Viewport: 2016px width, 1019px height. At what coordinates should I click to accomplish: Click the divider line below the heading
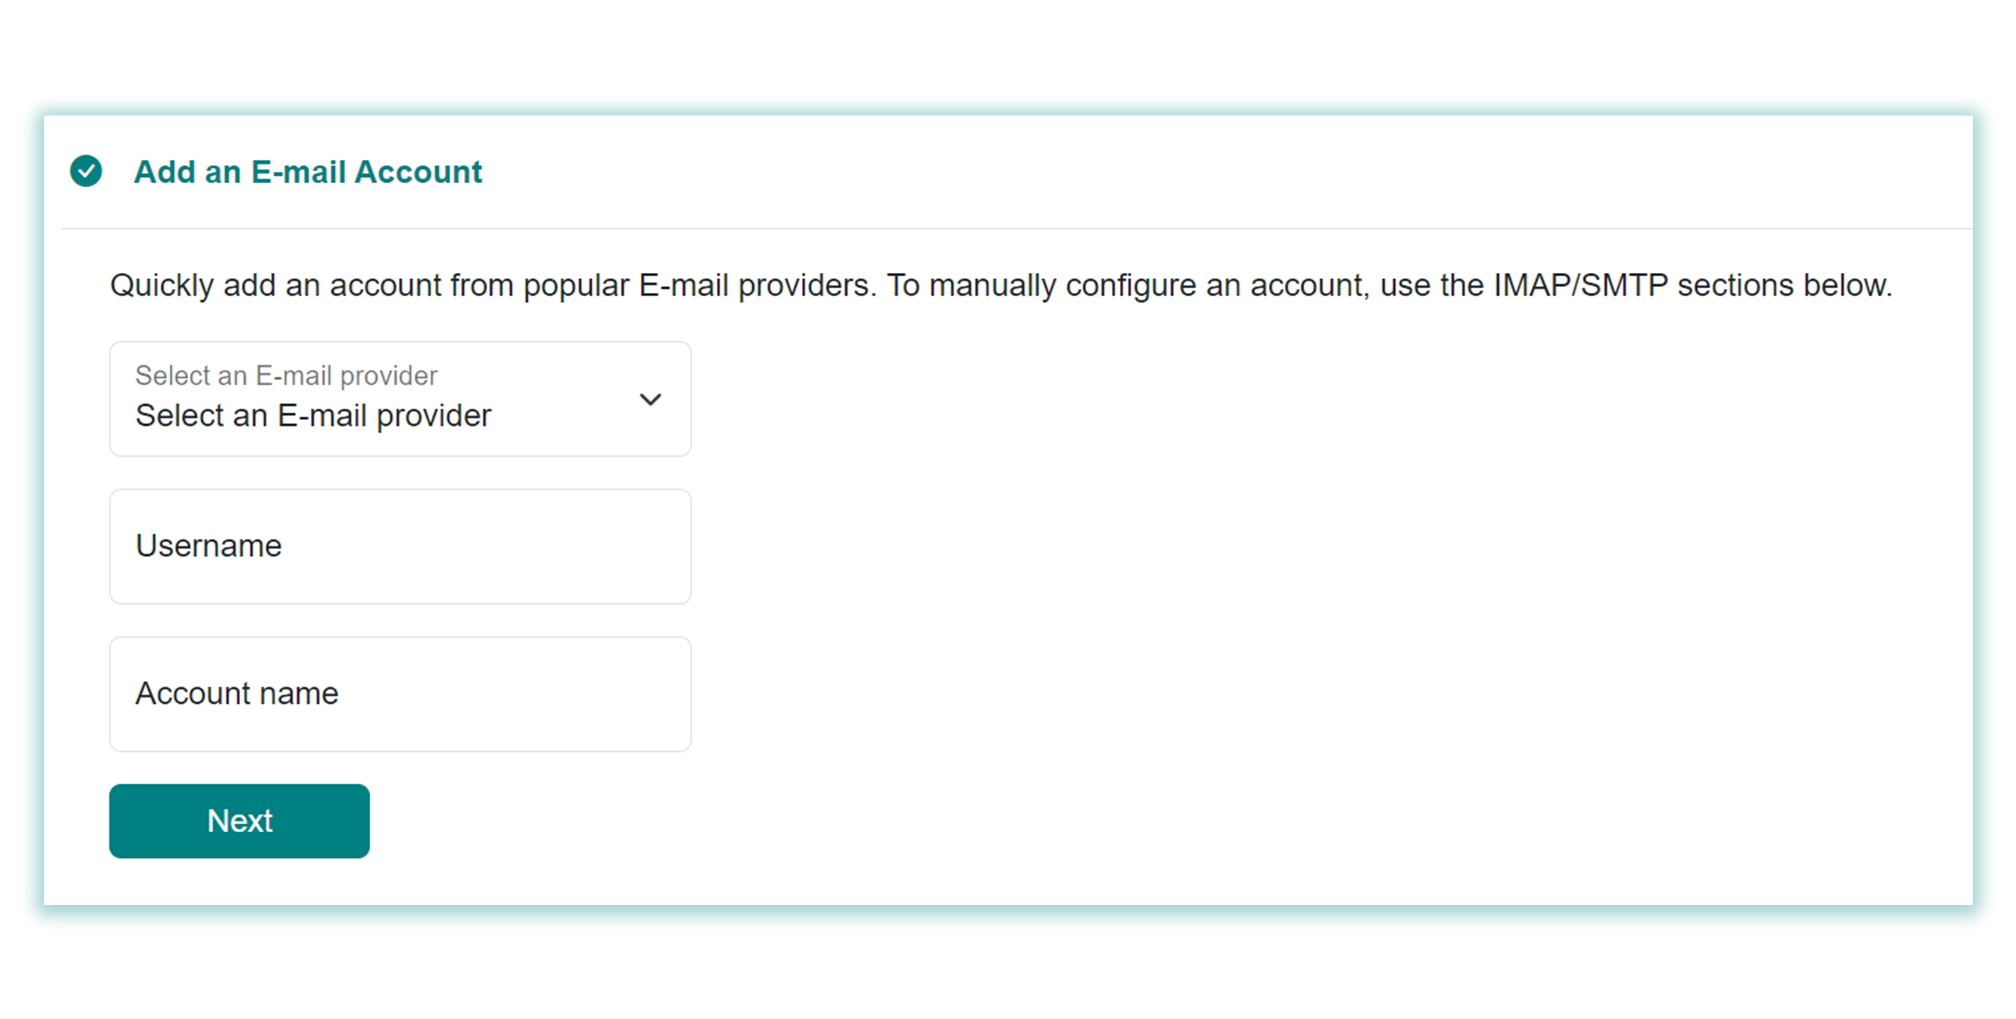coord(1016,229)
